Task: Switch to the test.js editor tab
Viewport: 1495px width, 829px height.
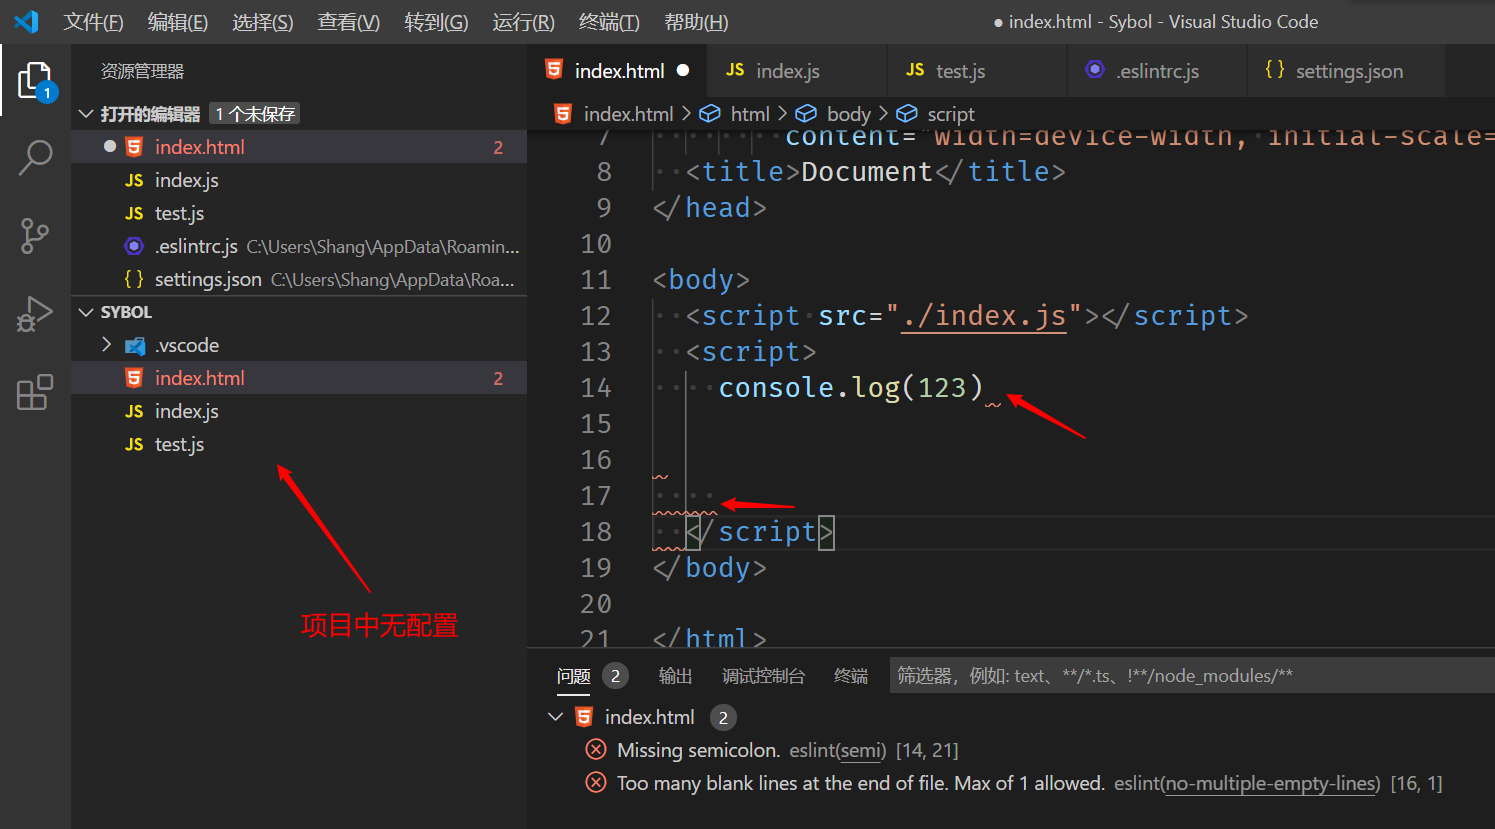Action: point(977,70)
